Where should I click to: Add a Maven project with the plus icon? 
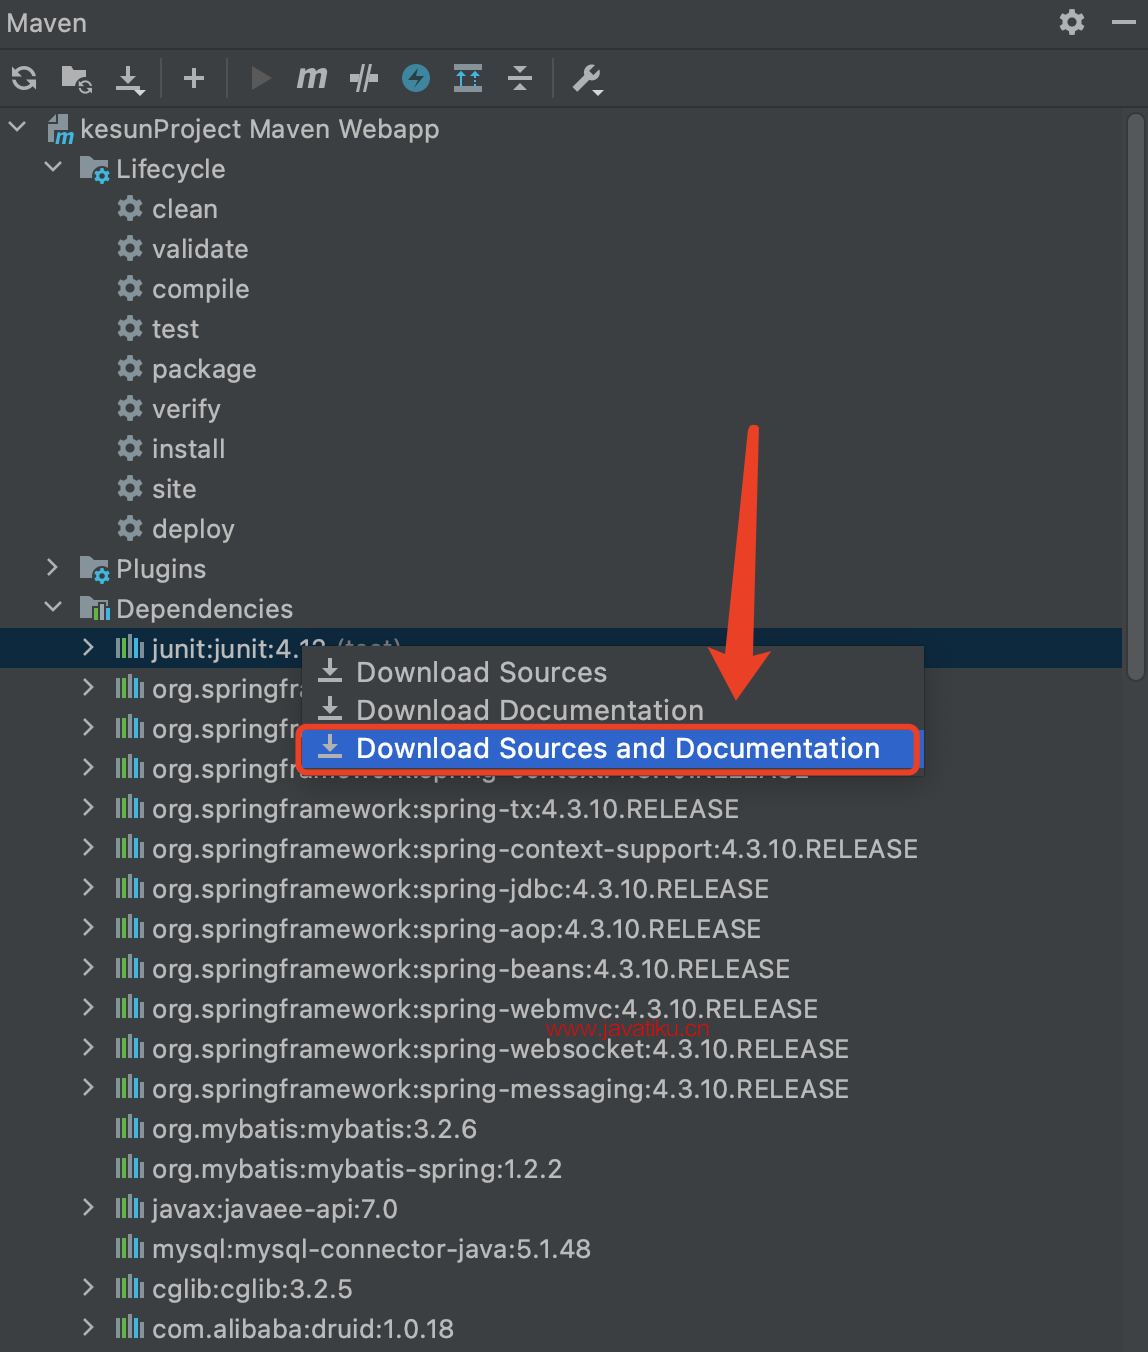point(194,78)
